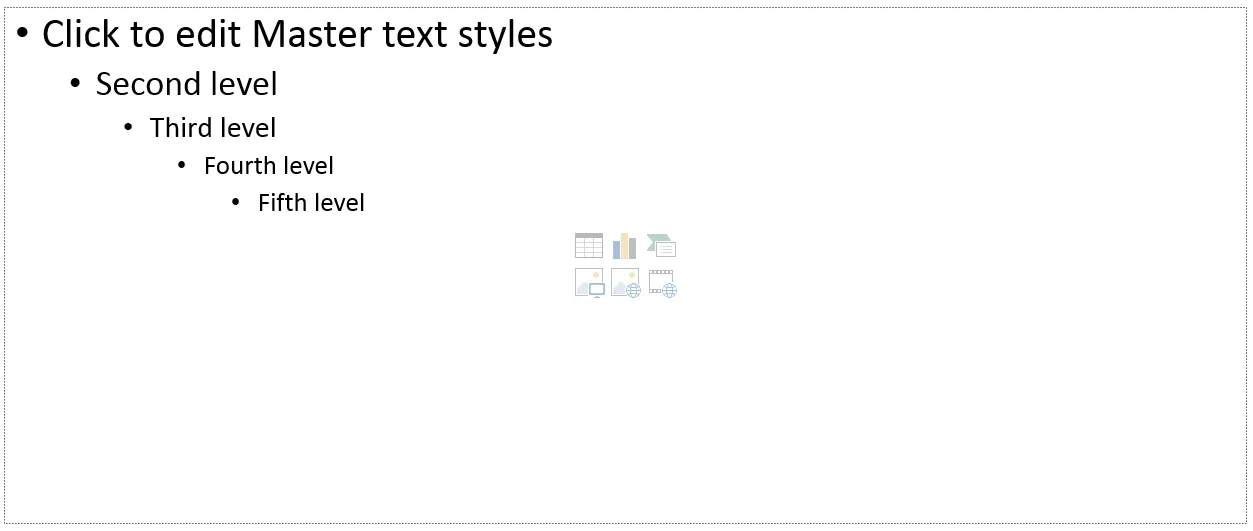Click on the 'Fourth level' text
The height and width of the screenshot is (531, 1253).
pos(268,166)
